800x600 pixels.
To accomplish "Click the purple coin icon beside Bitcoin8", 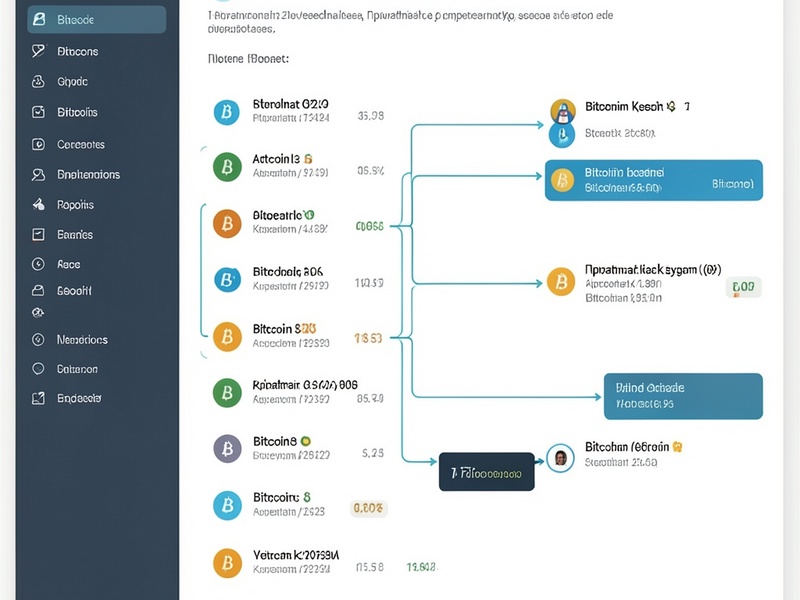I will (x=227, y=448).
